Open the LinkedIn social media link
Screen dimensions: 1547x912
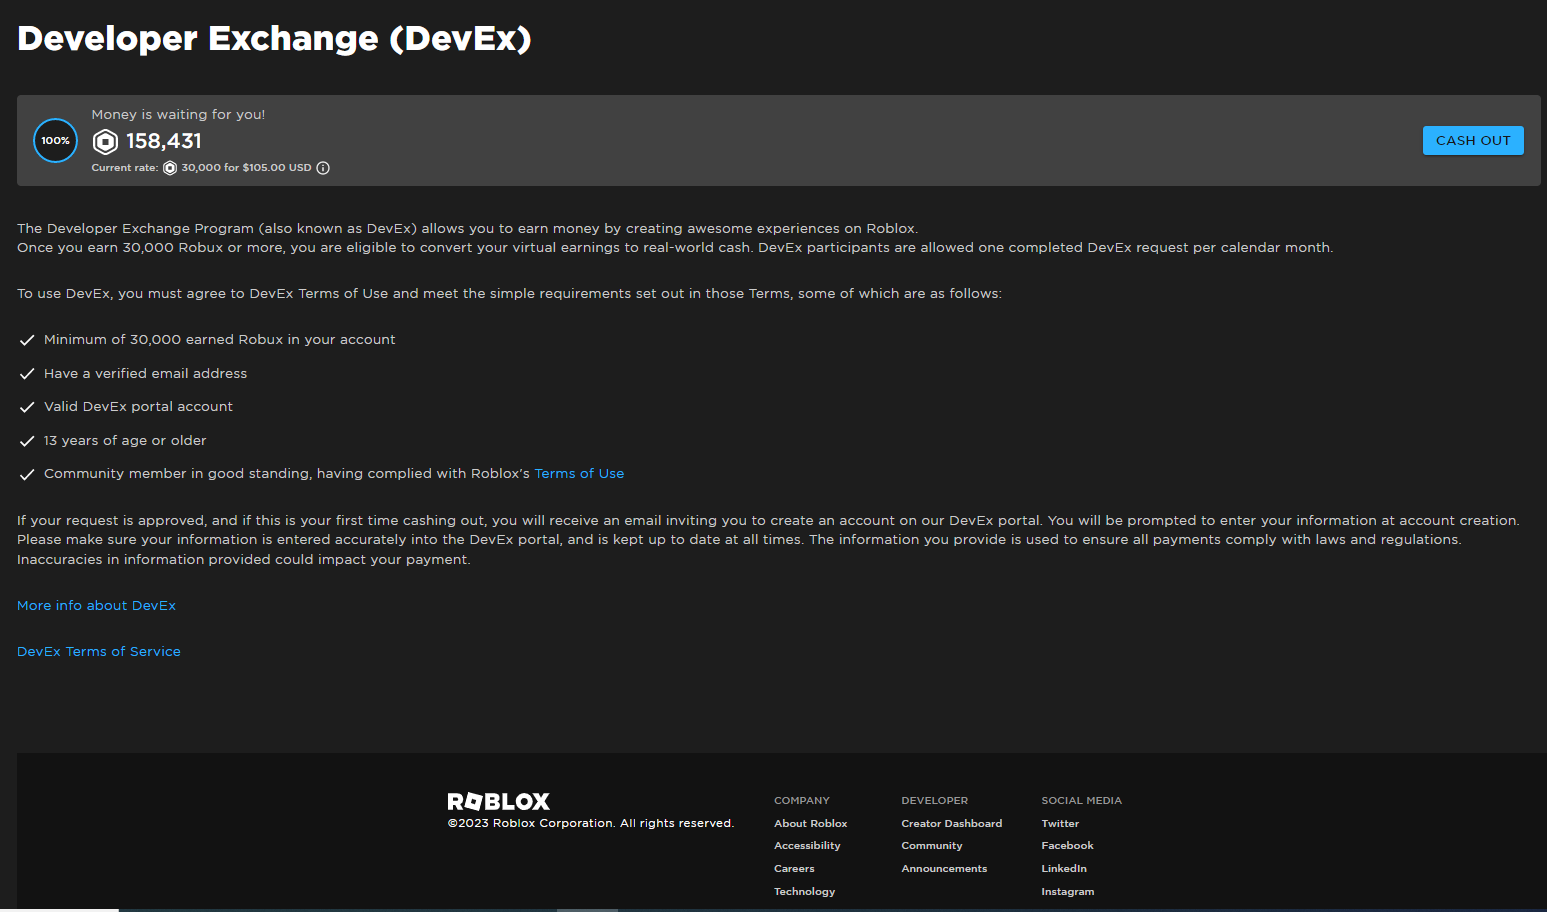1064,869
